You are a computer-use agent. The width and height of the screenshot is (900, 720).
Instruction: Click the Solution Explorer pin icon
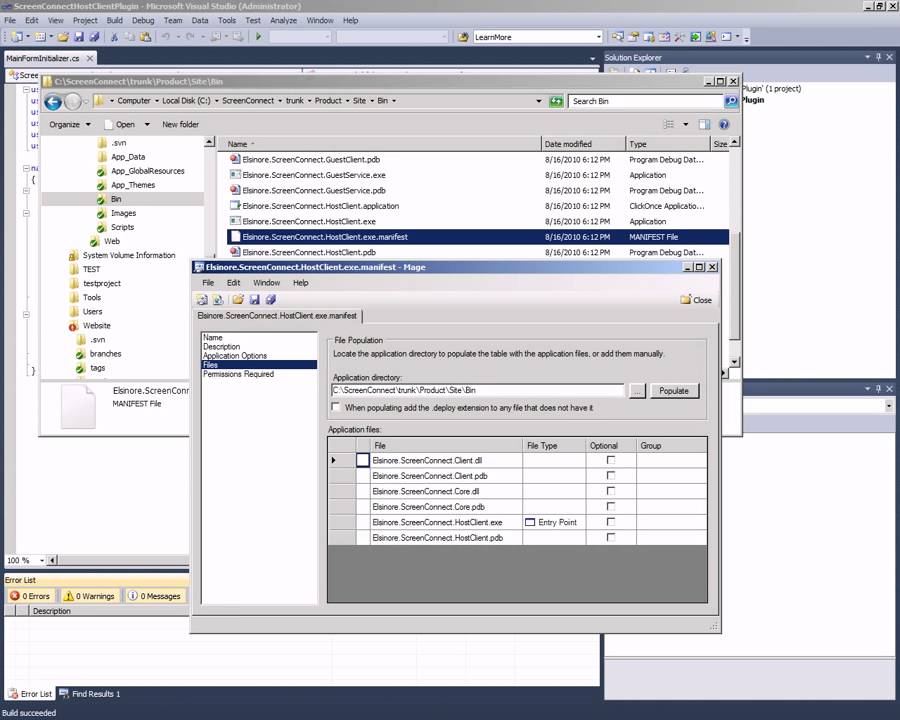point(879,57)
